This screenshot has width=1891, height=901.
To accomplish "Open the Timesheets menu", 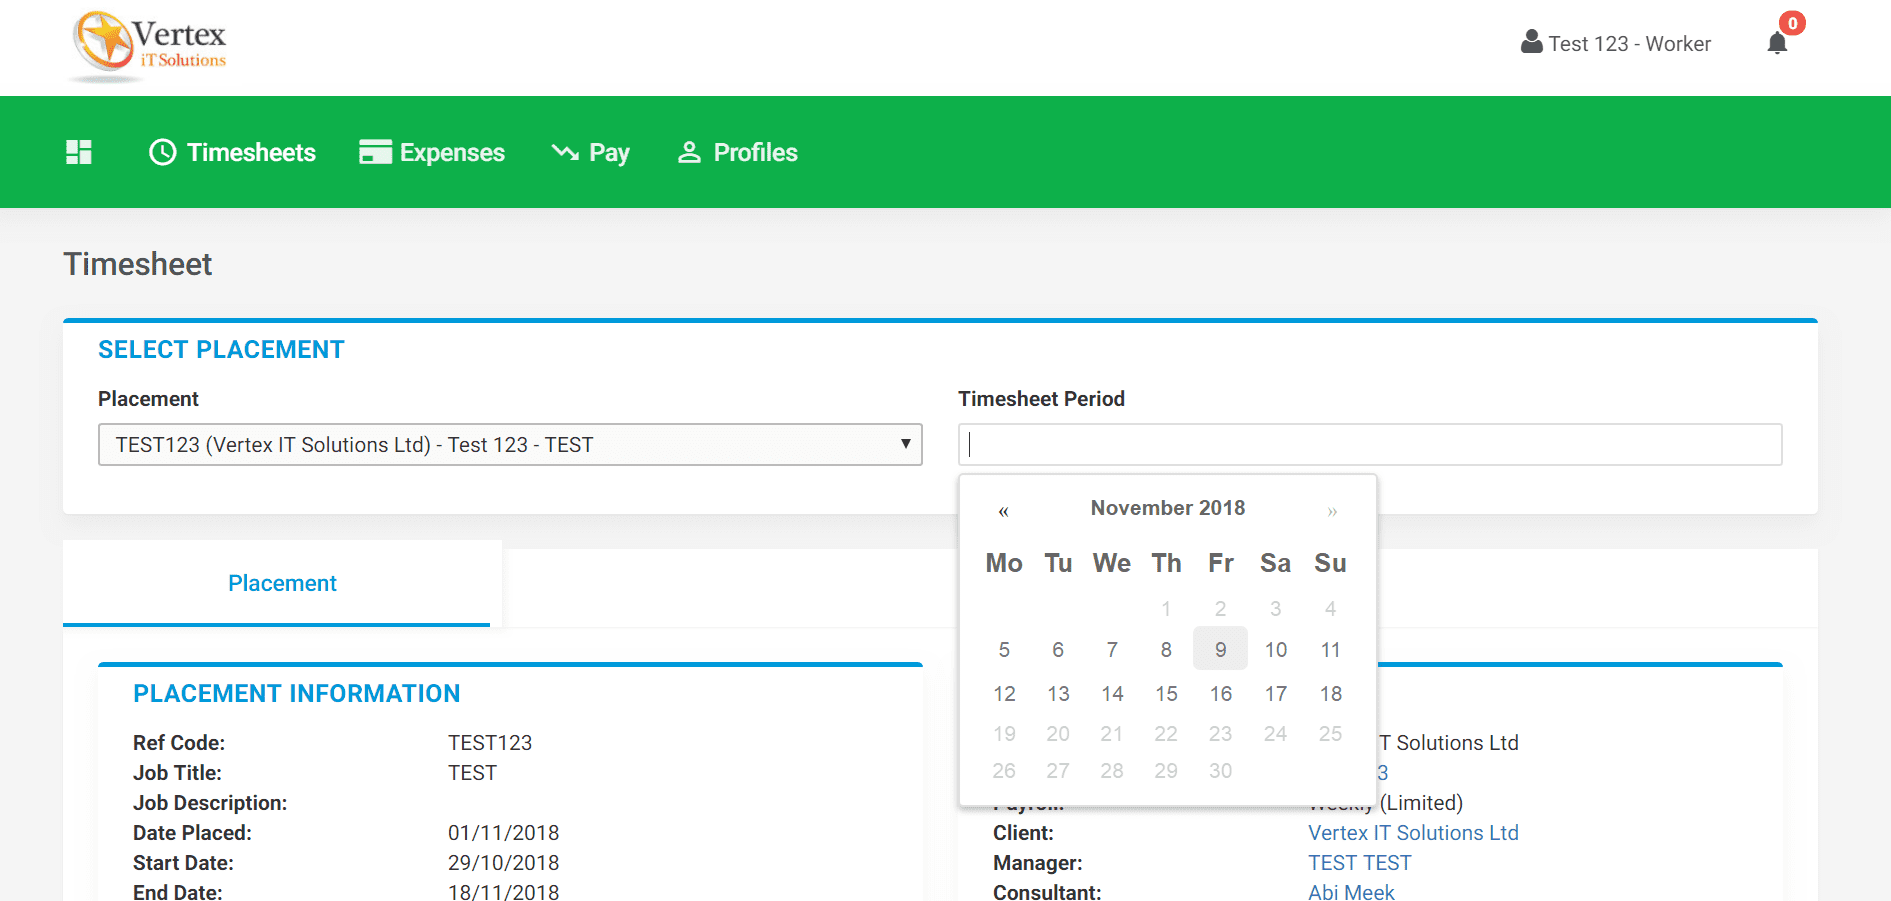I will (x=251, y=152).
